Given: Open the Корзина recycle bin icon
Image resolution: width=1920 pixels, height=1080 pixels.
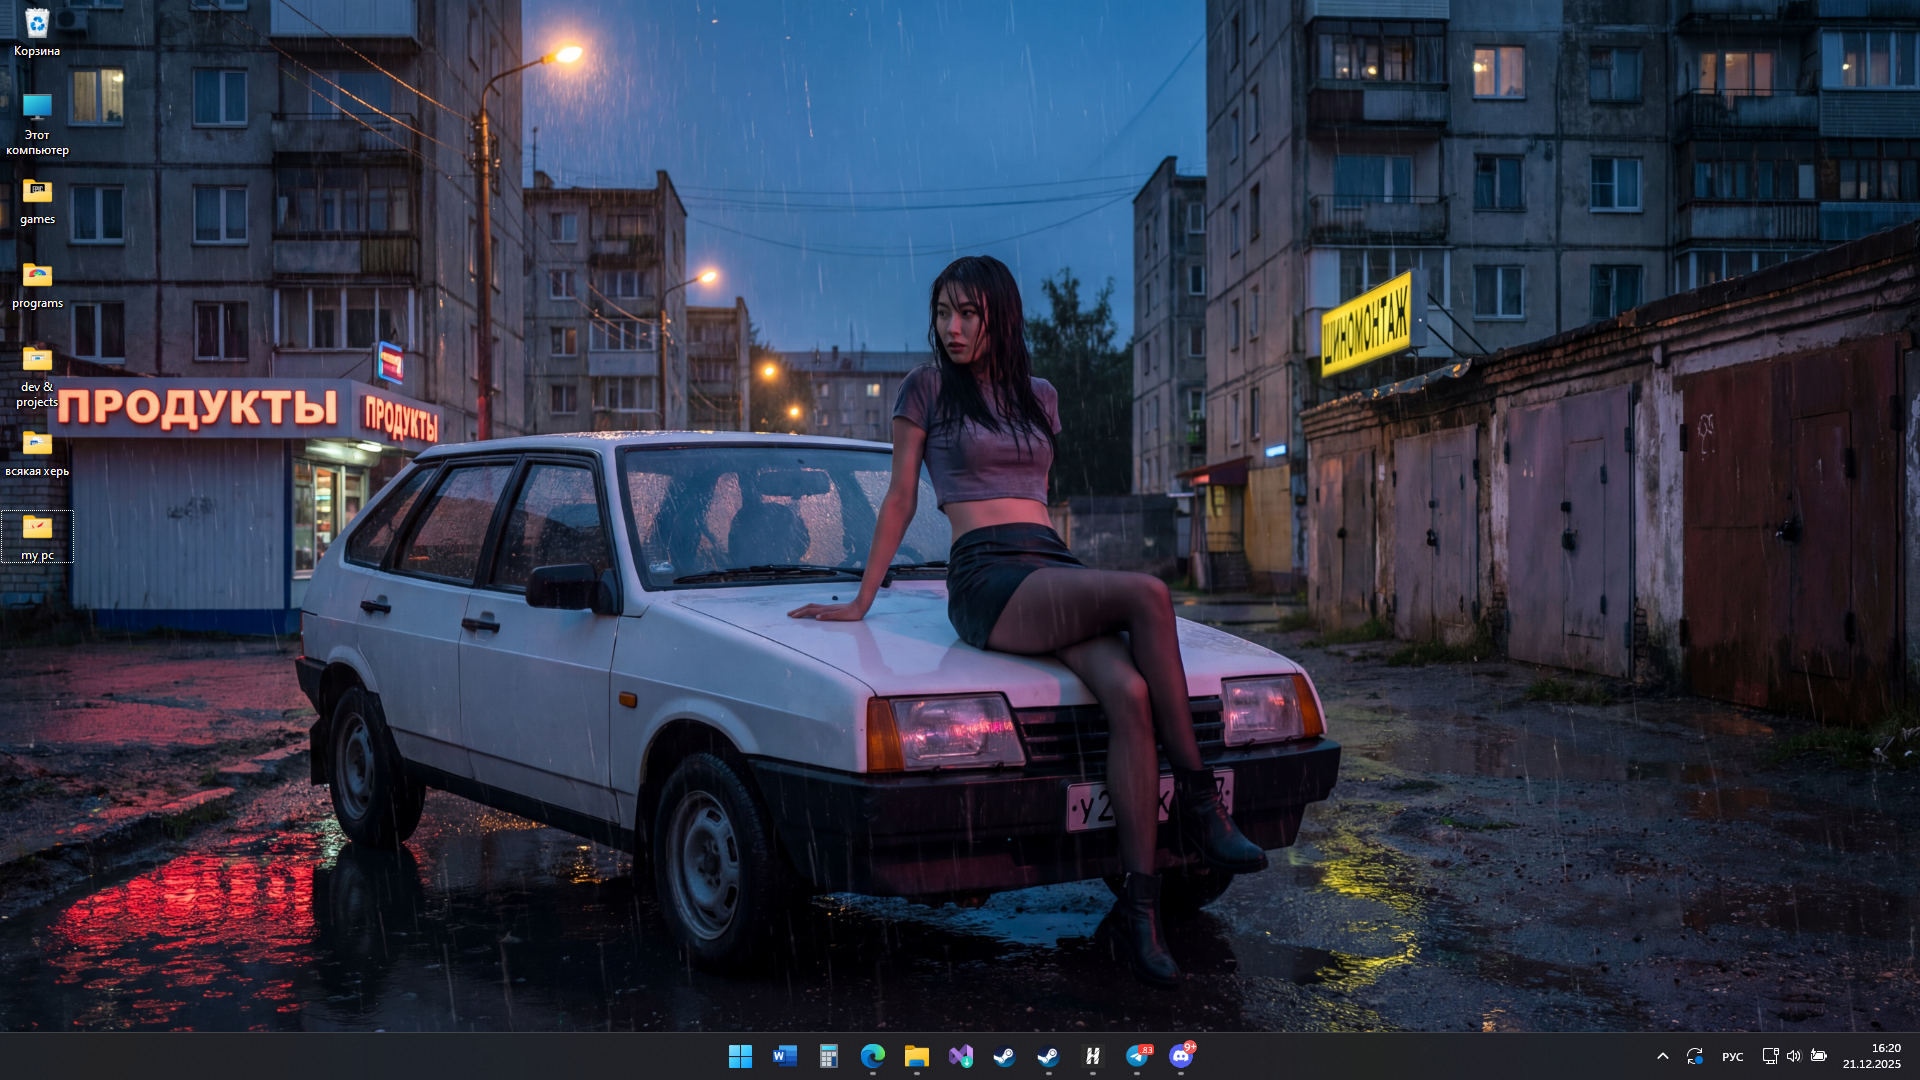Looking at the screenshot, I should coord(37,30).
